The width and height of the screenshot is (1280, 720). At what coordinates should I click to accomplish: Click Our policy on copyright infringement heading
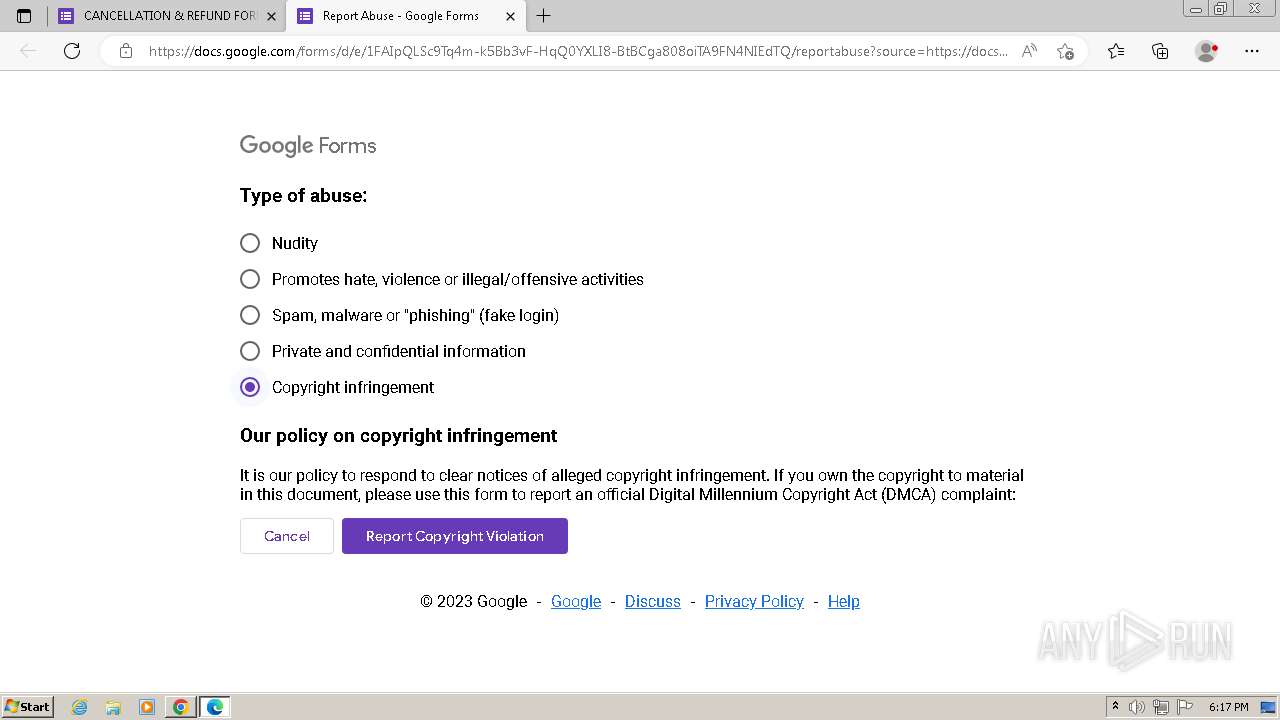tap(398, 436)
